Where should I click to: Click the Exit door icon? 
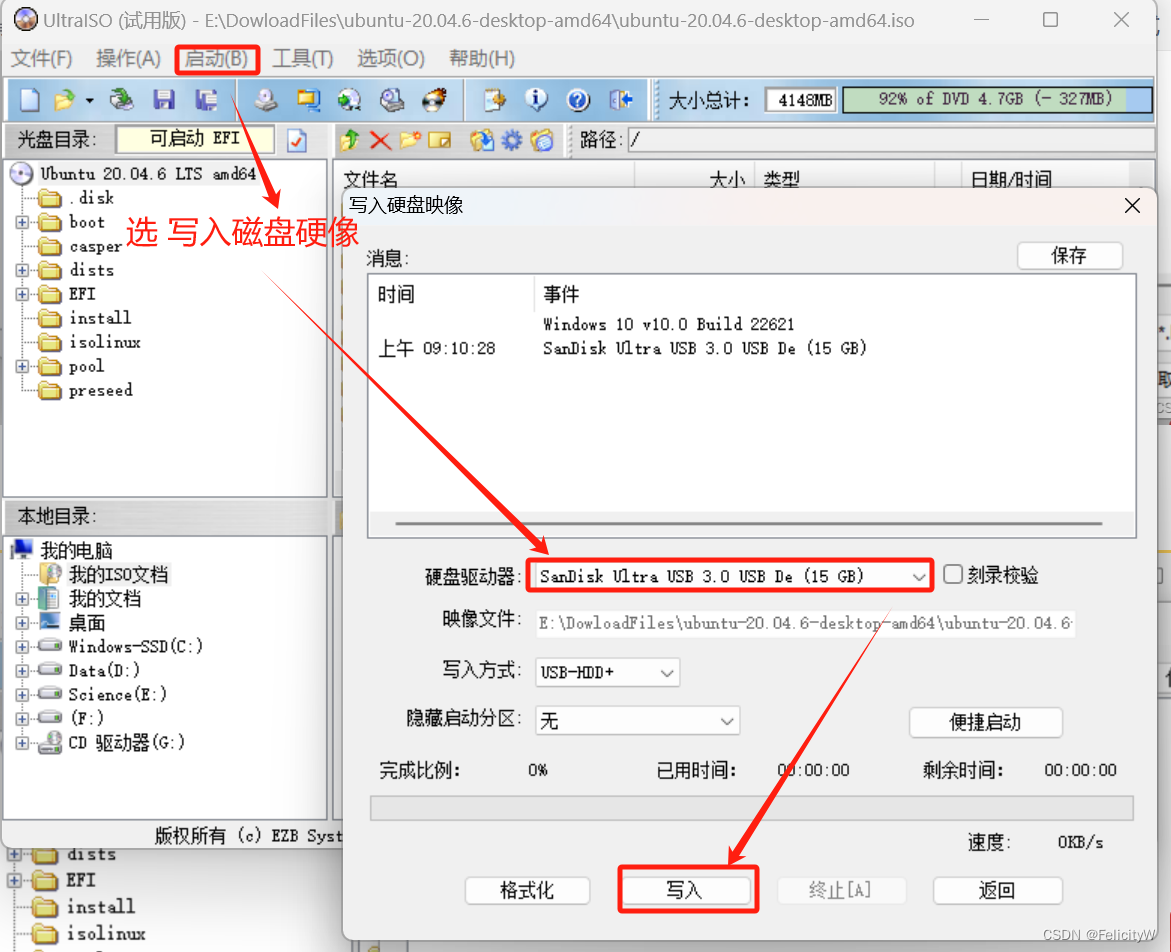[x=621, y=99]
